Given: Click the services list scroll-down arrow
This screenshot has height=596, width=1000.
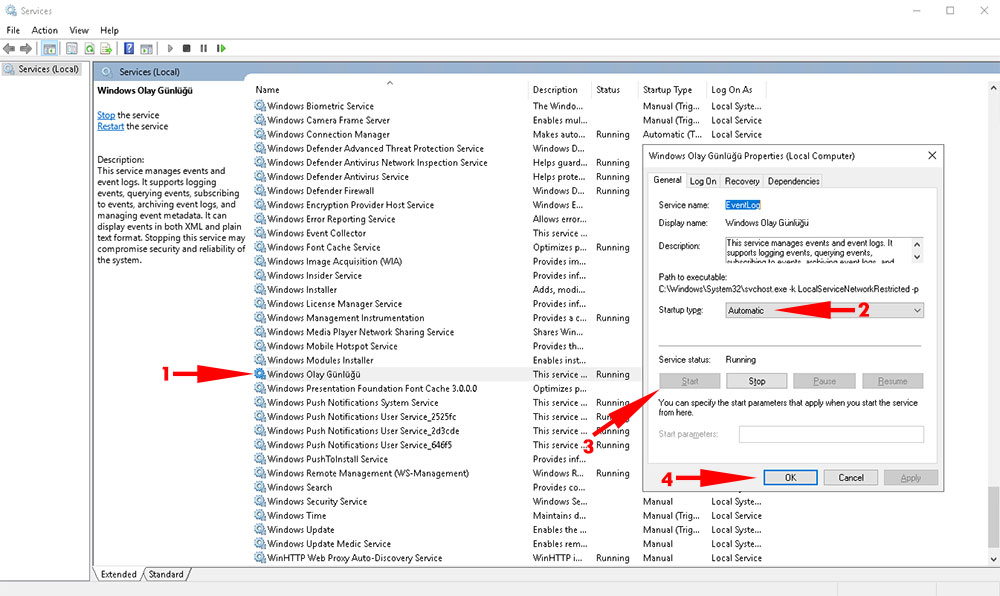Looking at the screenshot, I should click(x=994, y=558).
